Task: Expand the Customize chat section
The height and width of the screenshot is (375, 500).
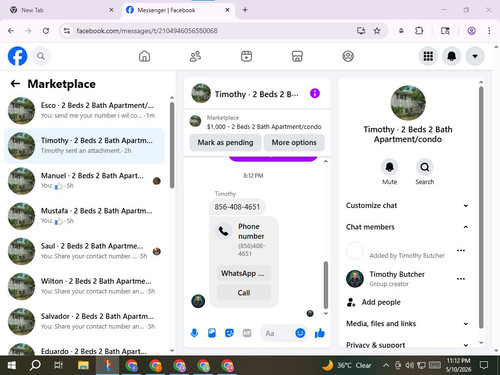Action: point(407,205)
